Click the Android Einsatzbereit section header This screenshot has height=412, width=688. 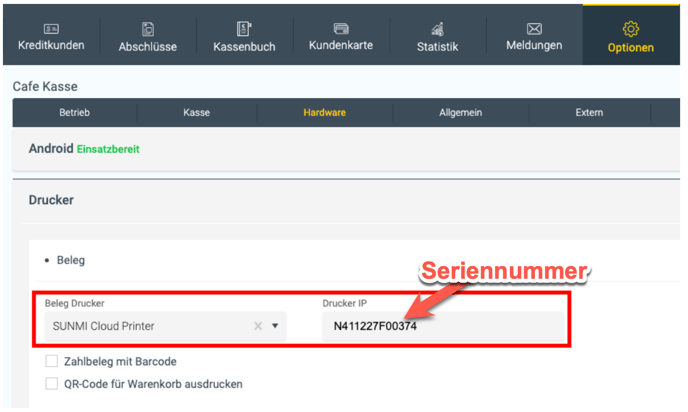click(x=84, y=149)
